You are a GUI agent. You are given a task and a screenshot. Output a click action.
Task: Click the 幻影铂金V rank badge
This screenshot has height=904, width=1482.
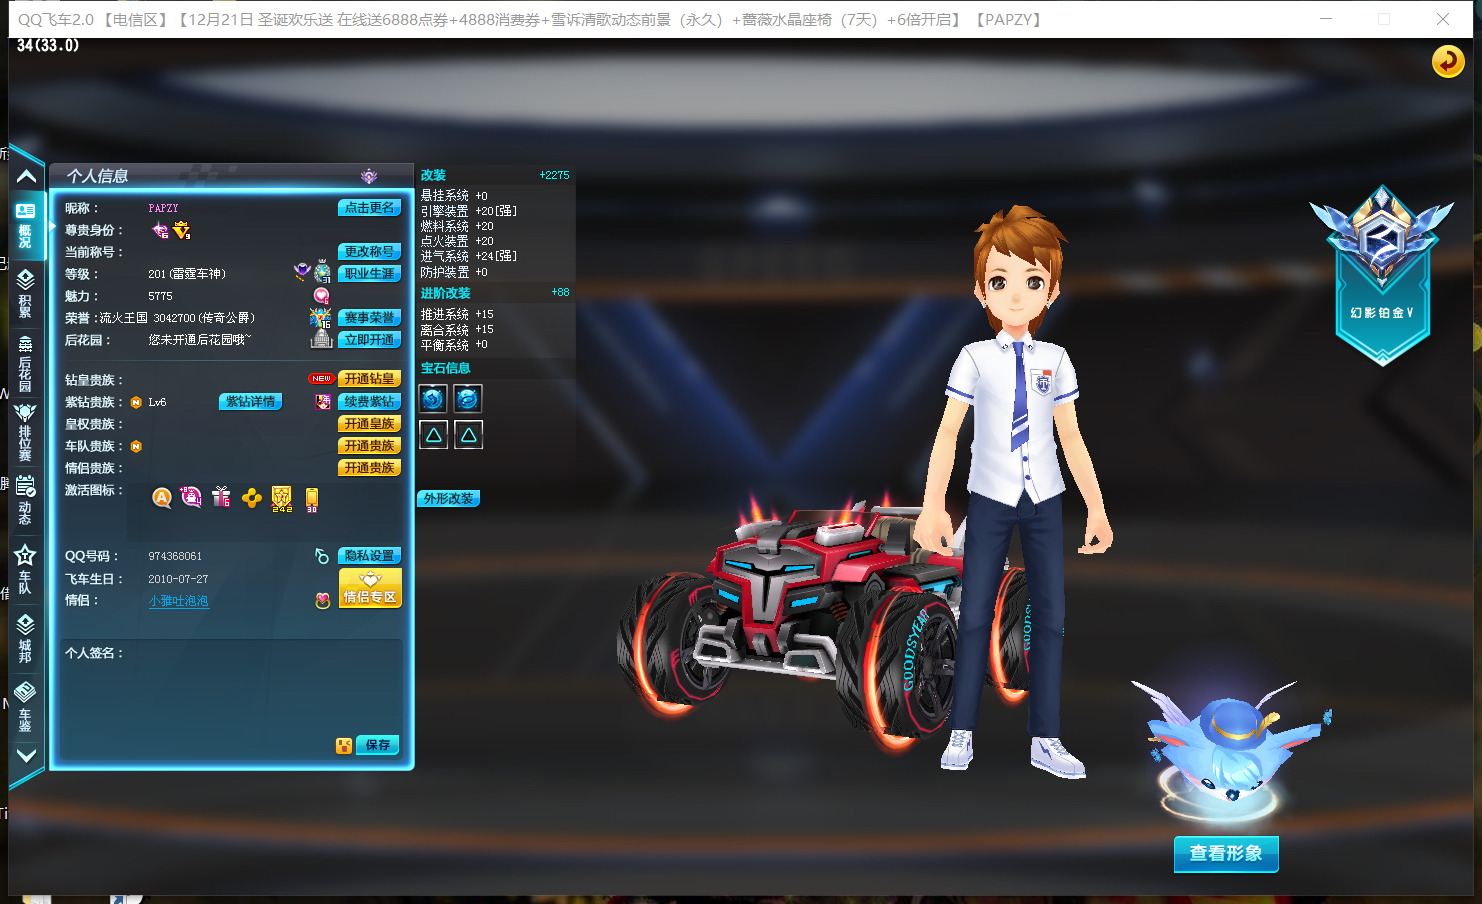tap(1382, 275)
